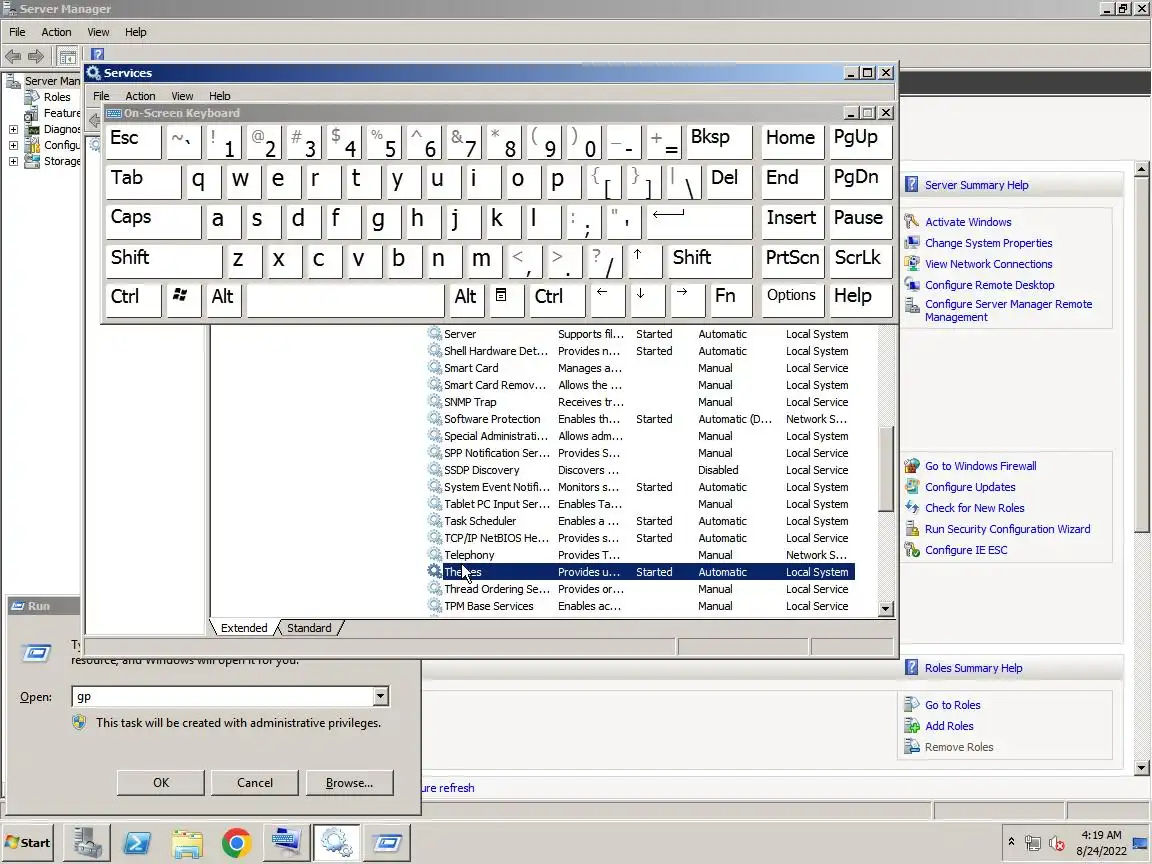Switch to the Extended tab
The height and width of the screenshot is (864, 1152).
point(243,628)
